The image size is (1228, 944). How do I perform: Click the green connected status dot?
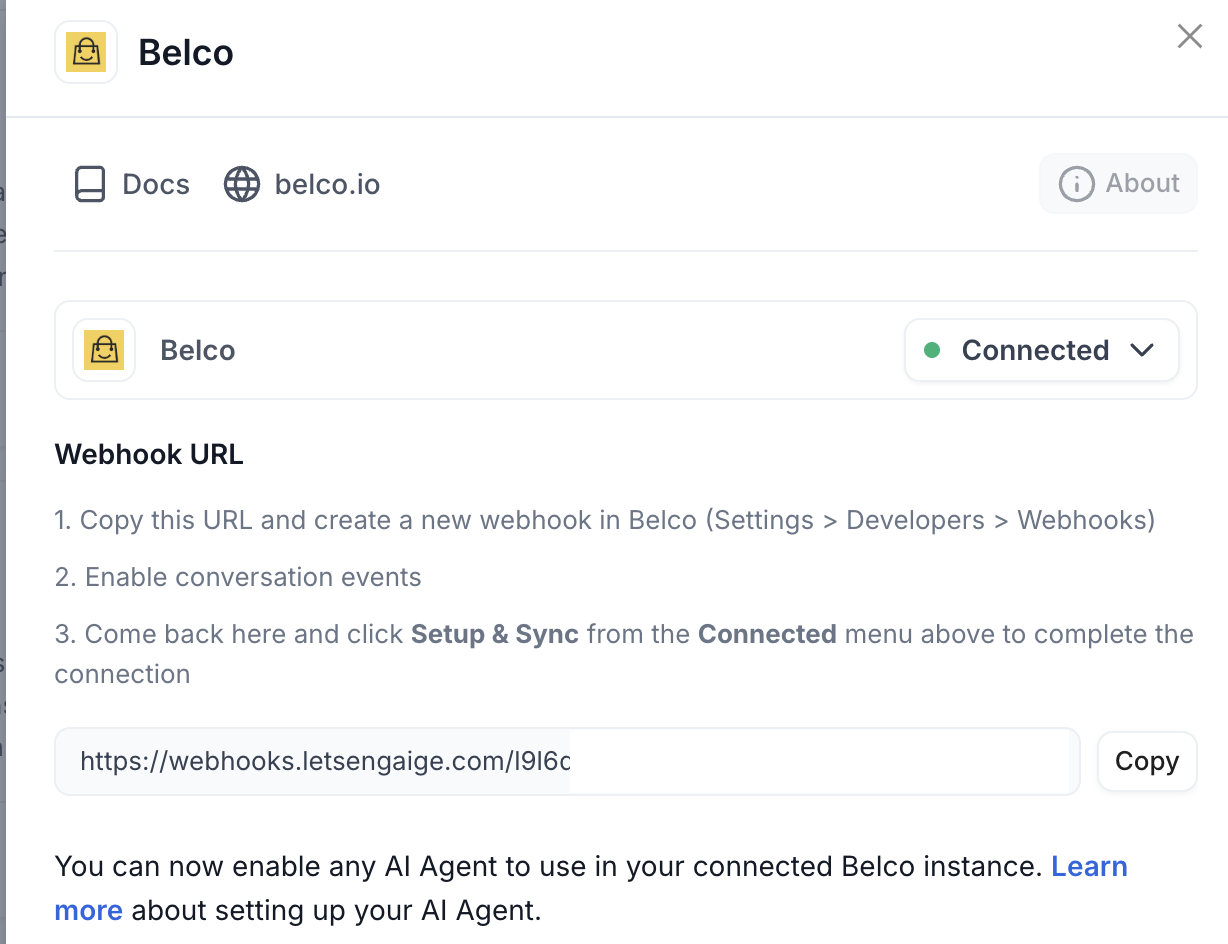pyautogui.click(x=932, y=350)
